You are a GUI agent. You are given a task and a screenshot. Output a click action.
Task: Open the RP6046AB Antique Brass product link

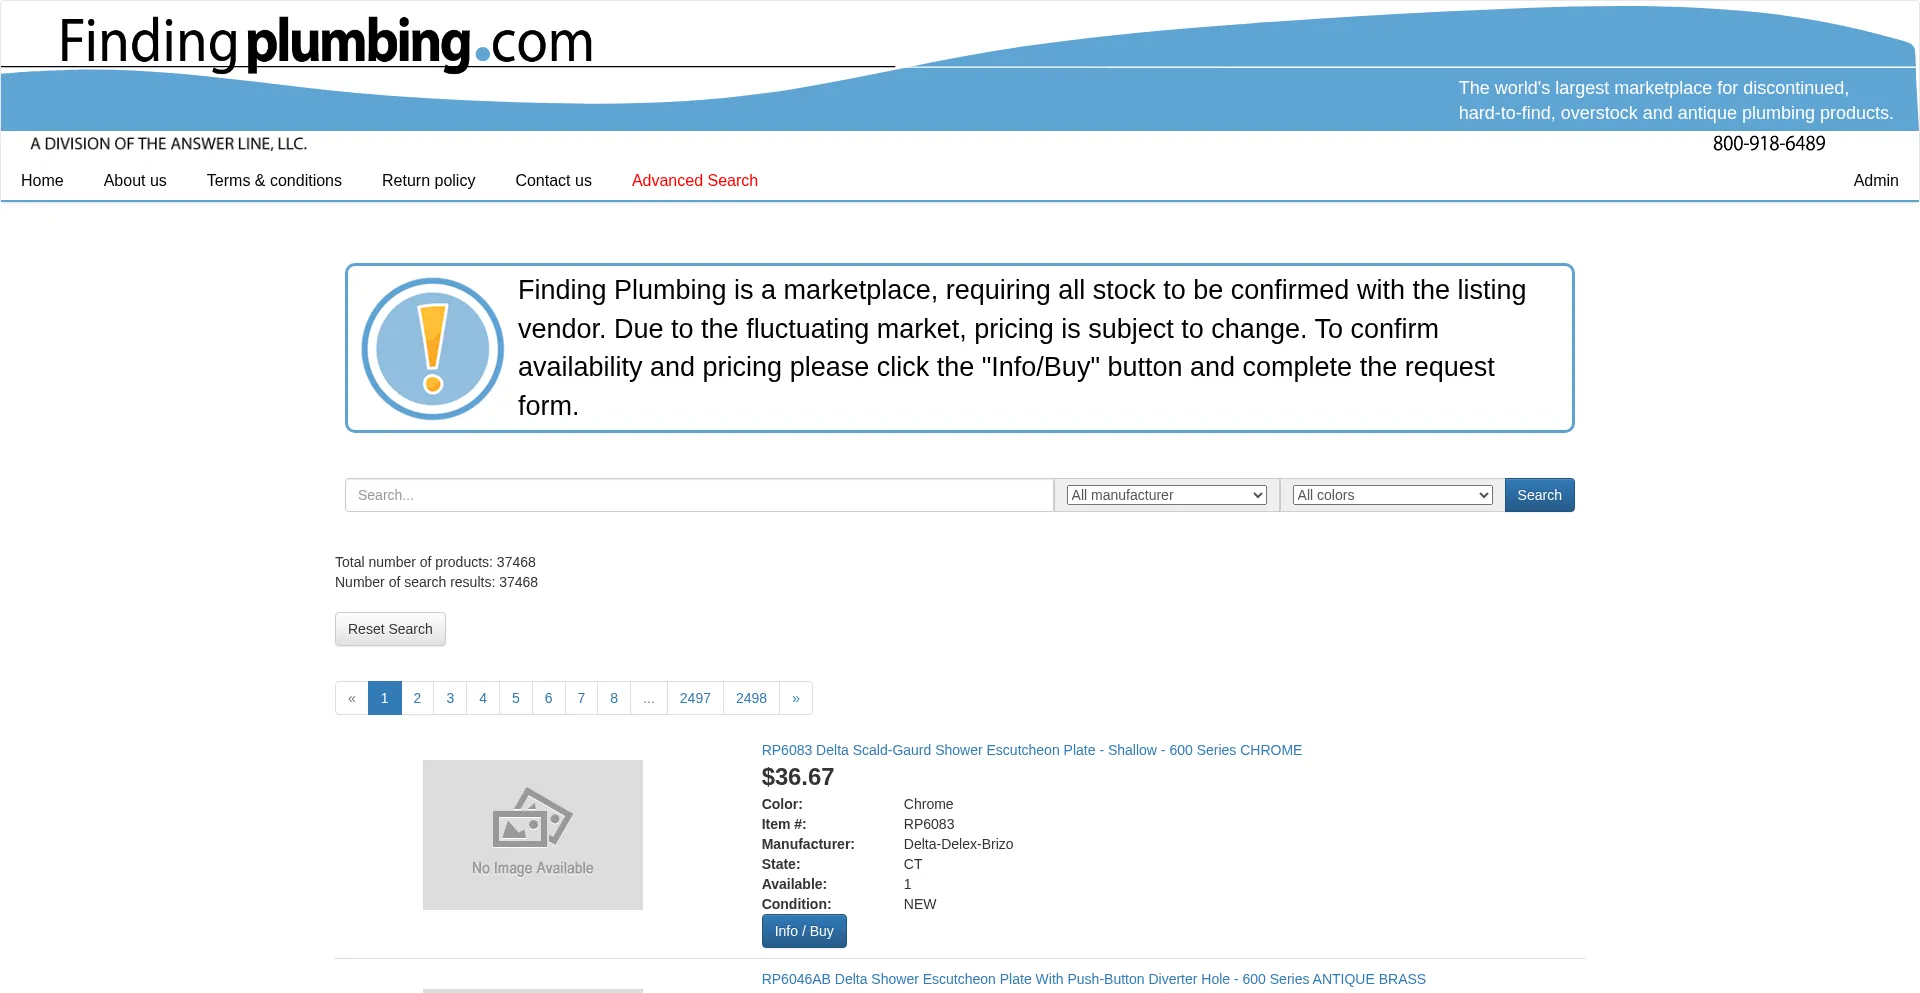[x=1093, y=979]
